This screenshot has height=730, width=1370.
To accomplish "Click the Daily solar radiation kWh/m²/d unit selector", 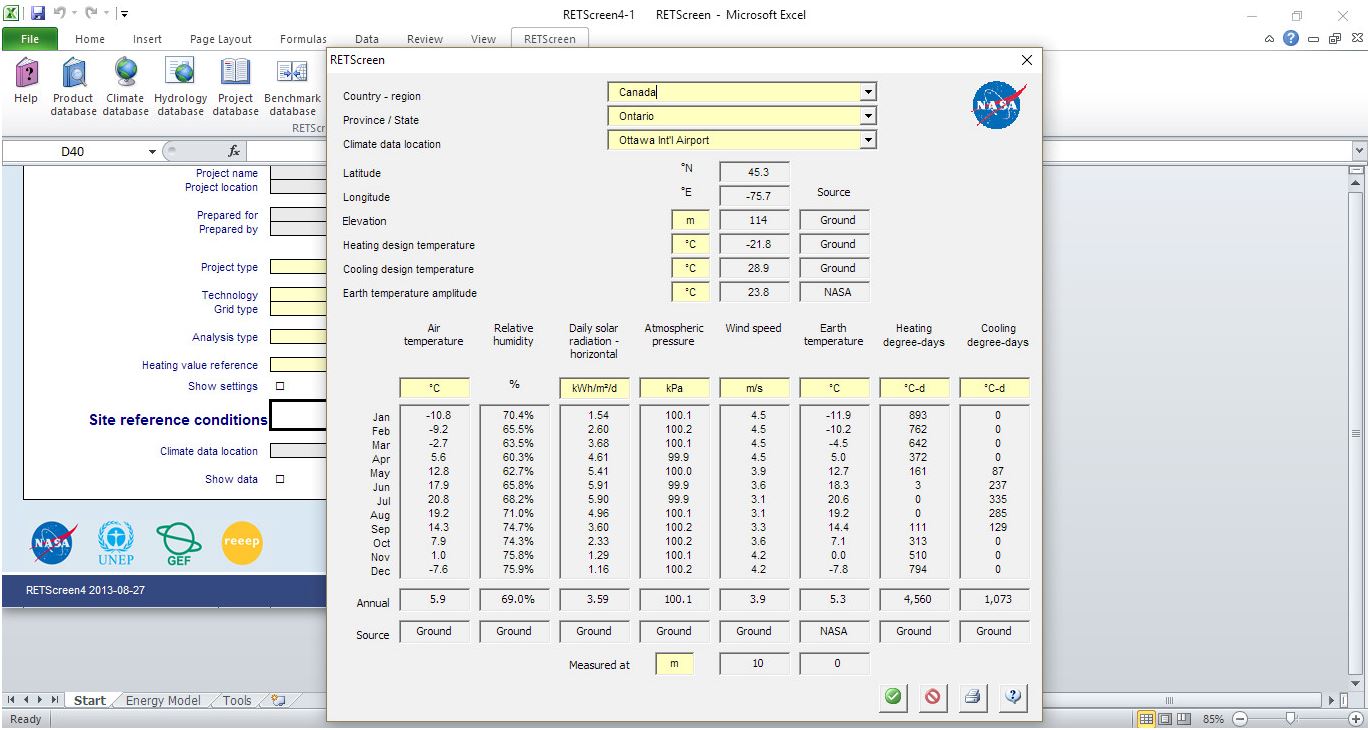I will [594, 388].
